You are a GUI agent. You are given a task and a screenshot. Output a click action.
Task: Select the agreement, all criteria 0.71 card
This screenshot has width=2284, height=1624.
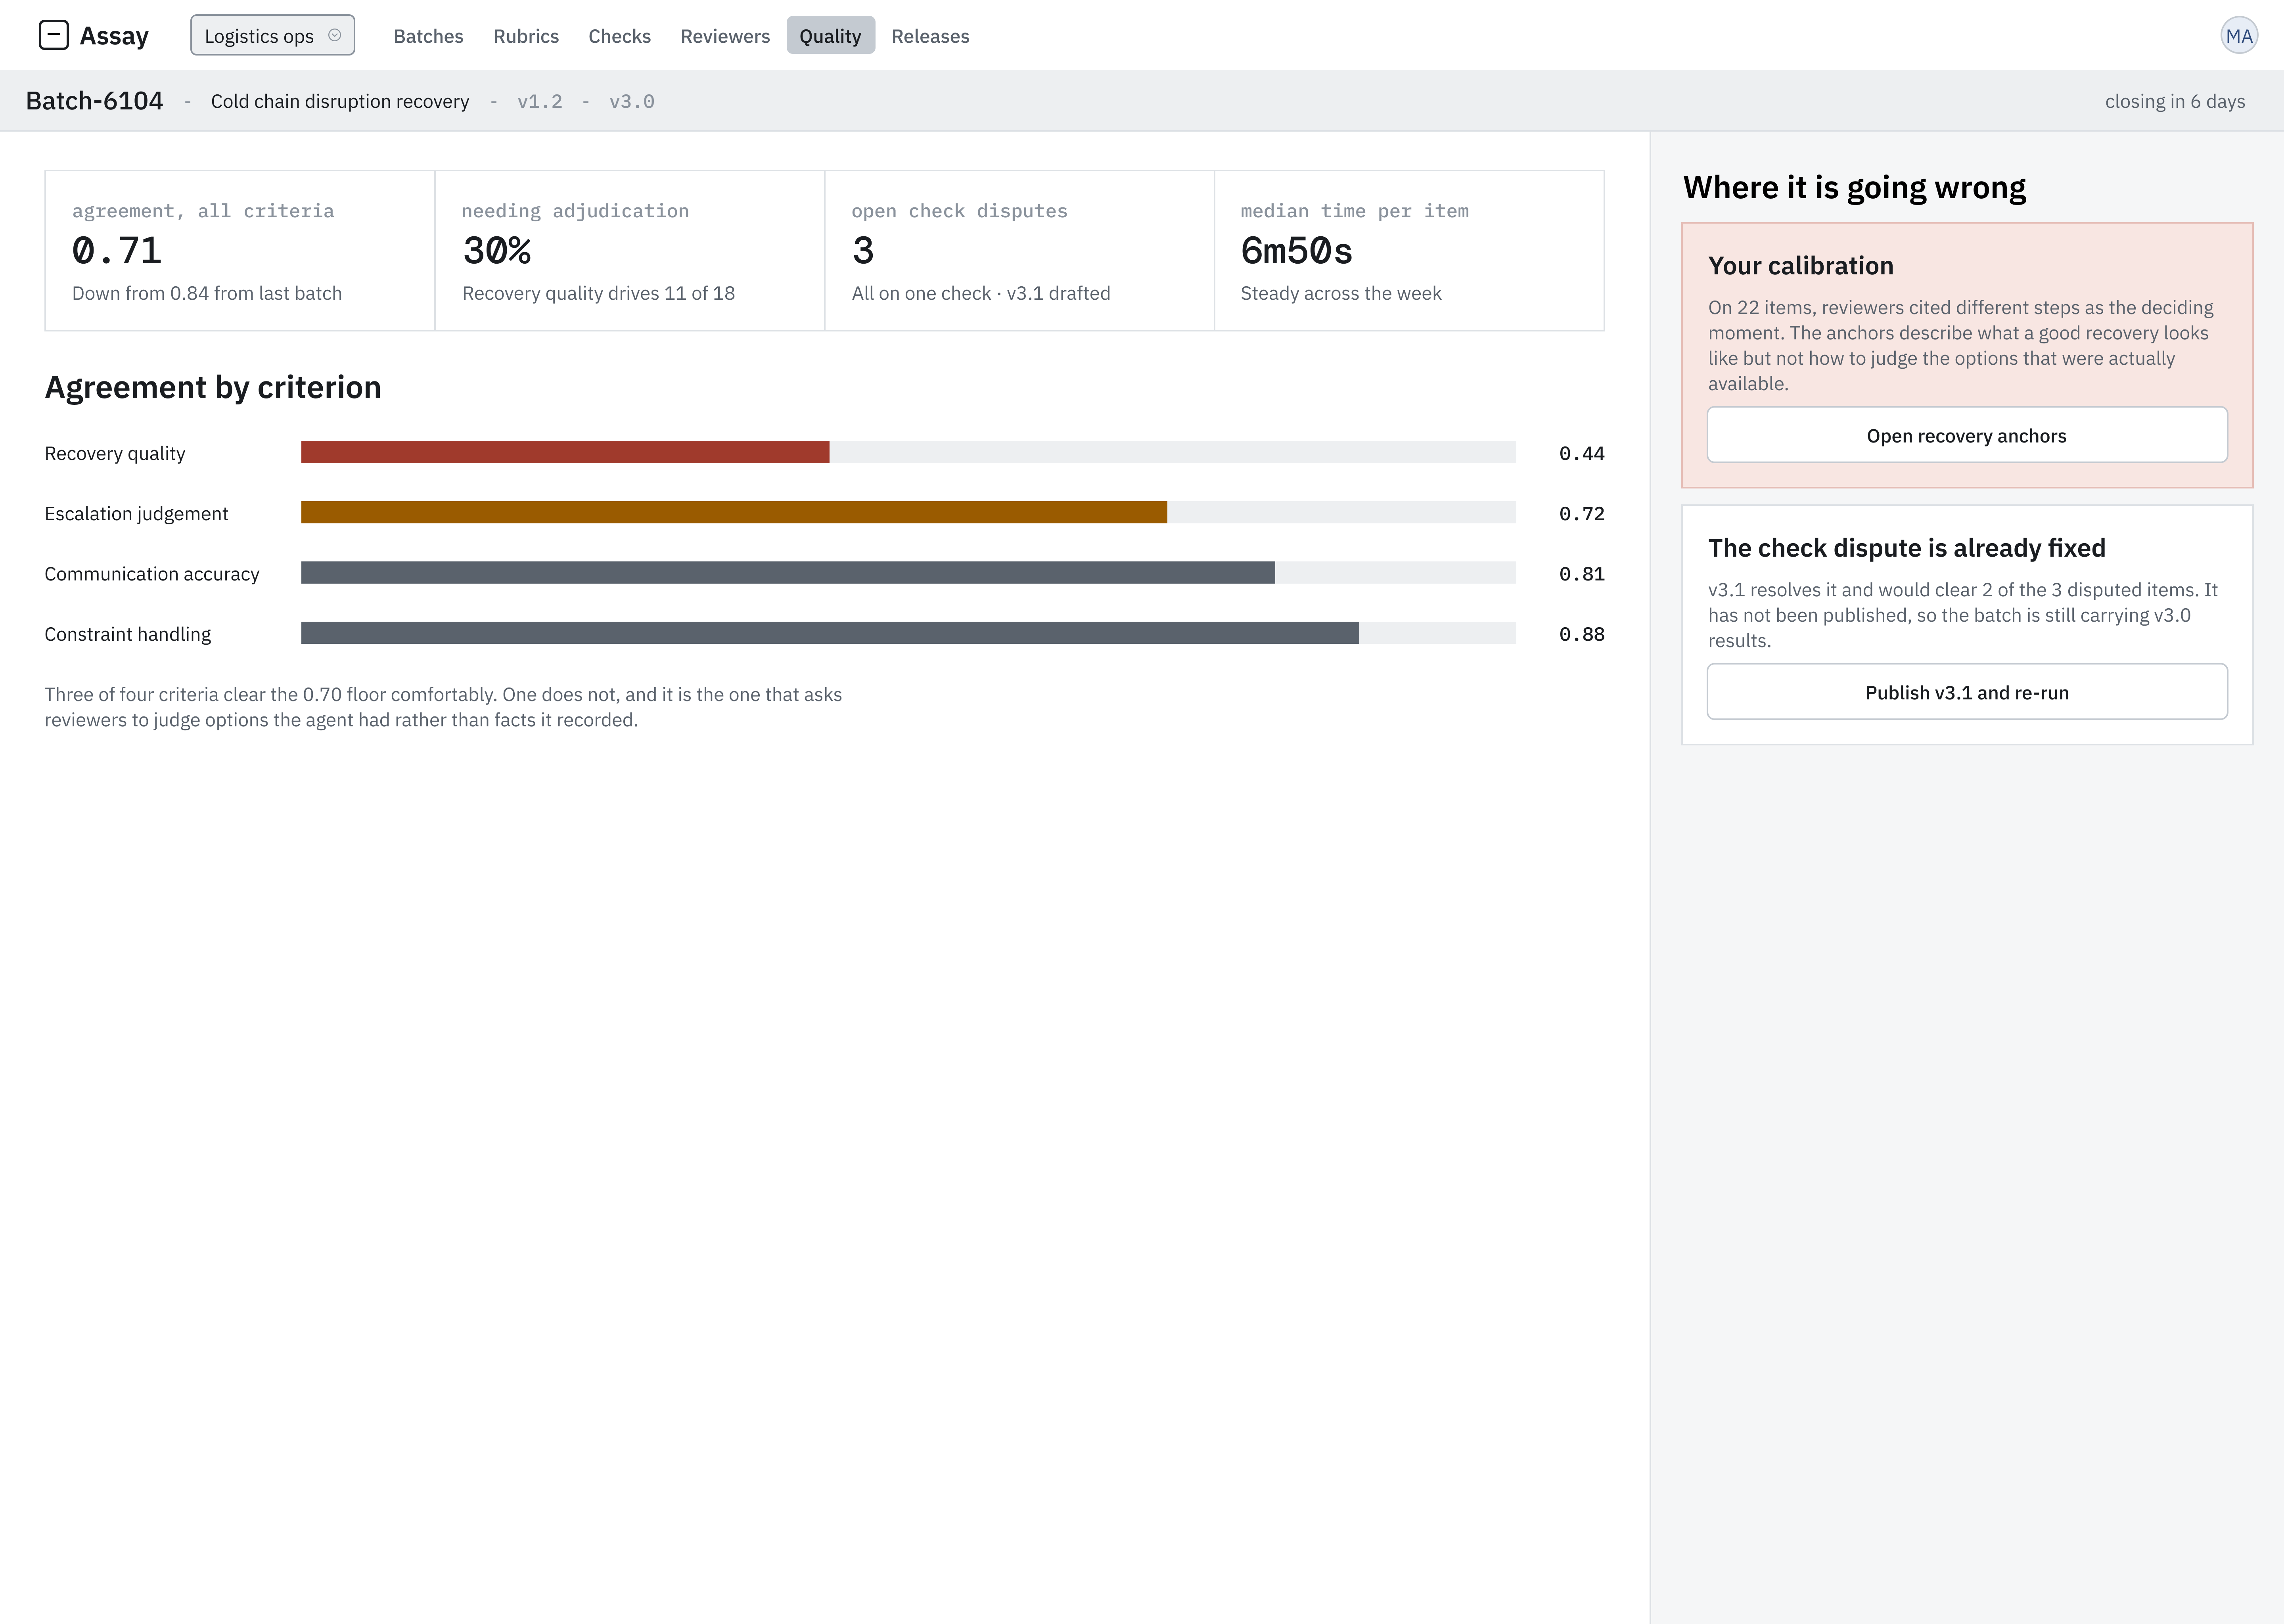[x=240, y=250]
